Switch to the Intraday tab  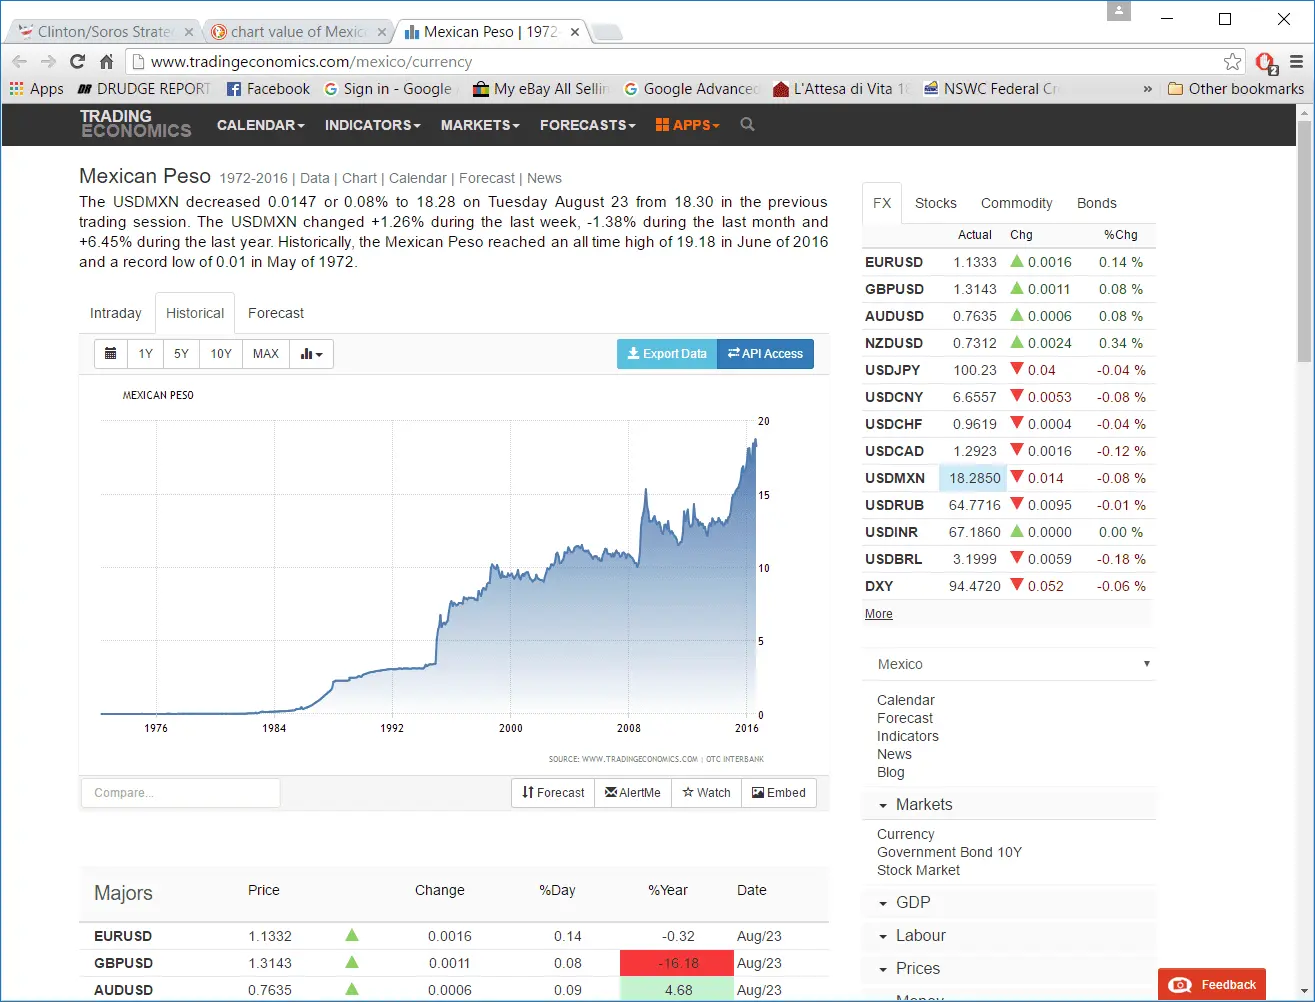point(116,313)
